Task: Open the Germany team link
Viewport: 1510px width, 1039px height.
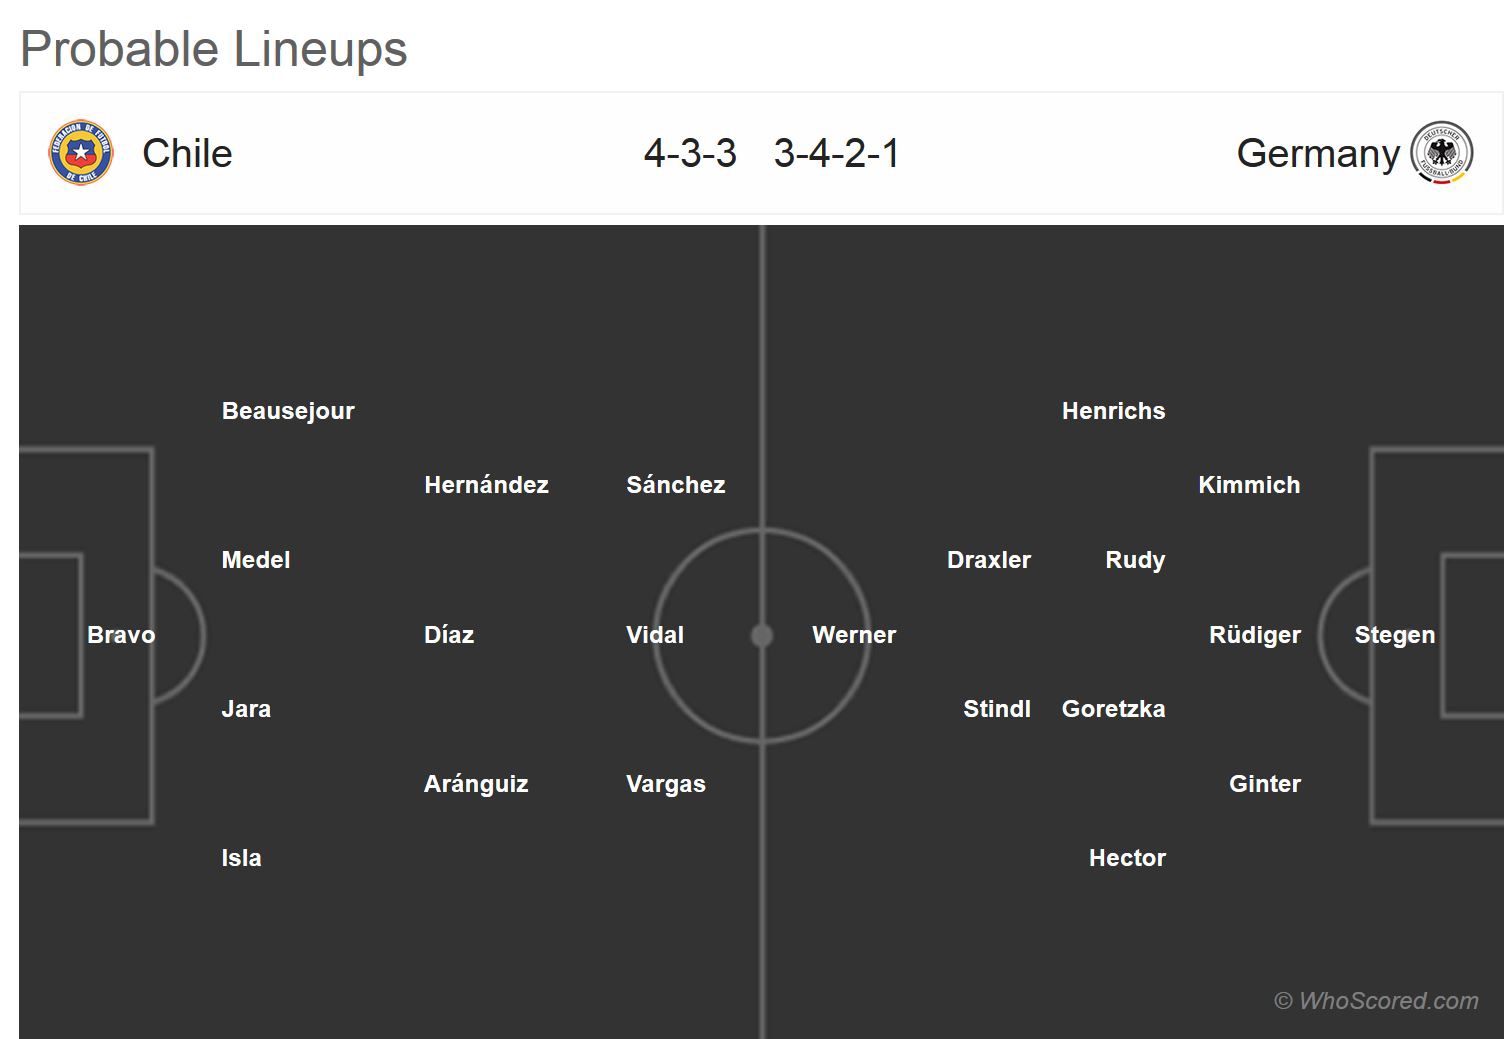Action: click(x=1317, y=153)
